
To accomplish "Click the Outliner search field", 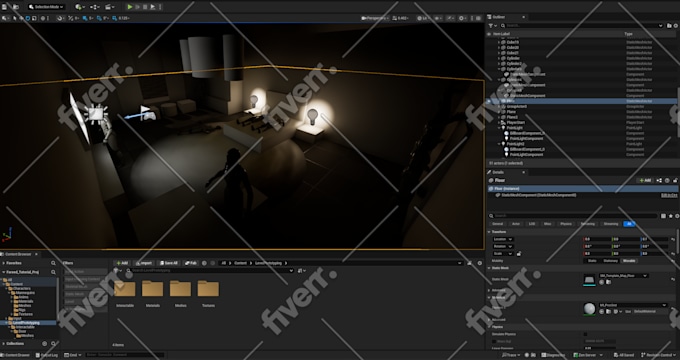I will (x=581, y=26).
